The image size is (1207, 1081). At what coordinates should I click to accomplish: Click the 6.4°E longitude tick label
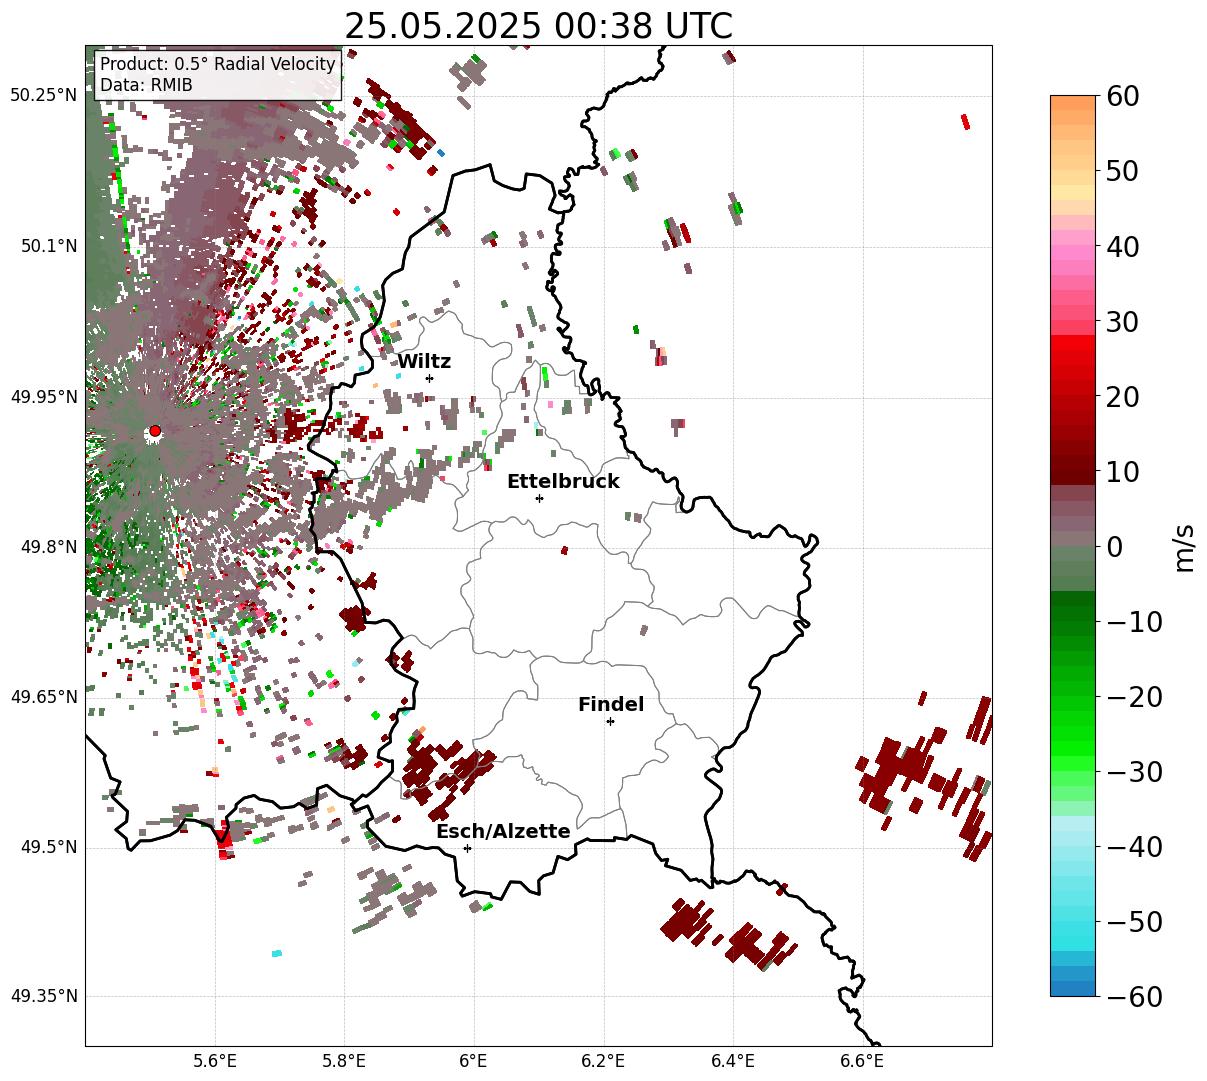(732, 1061)
